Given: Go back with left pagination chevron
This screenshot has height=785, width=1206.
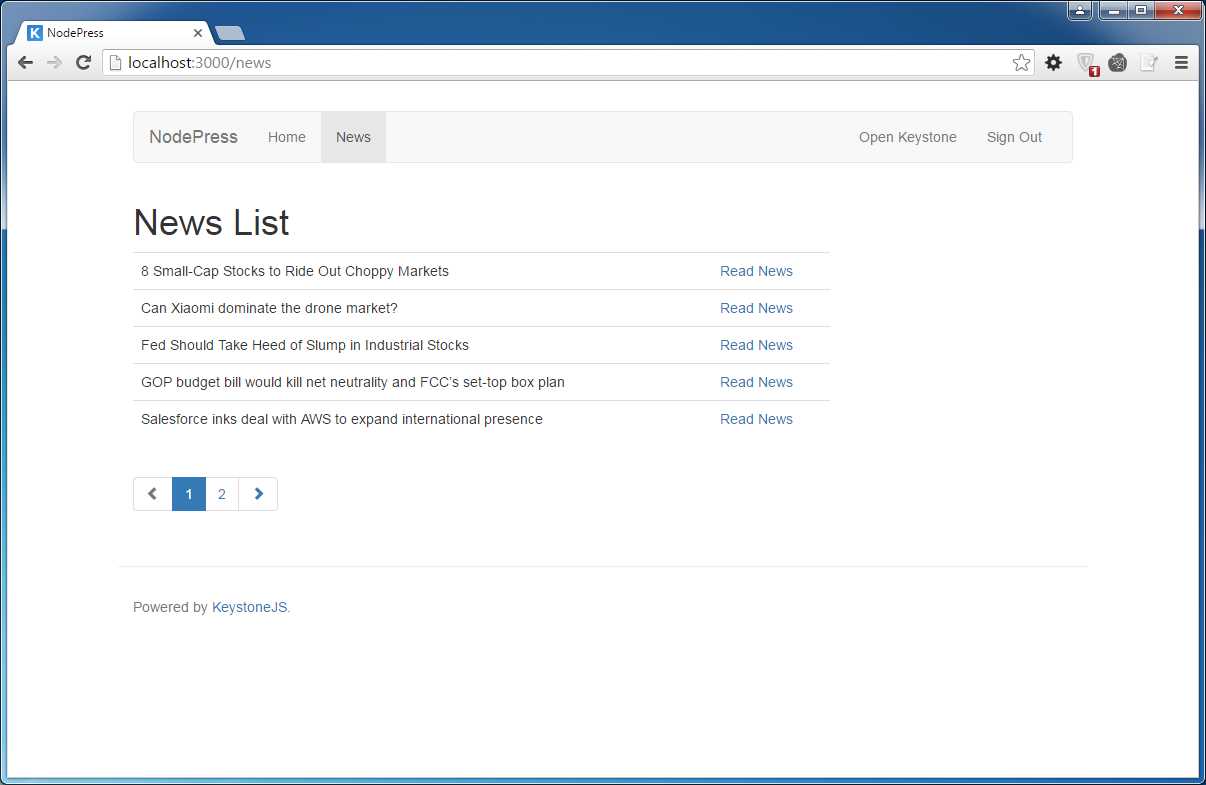Looking at the screenshot, I should [152, 493].
